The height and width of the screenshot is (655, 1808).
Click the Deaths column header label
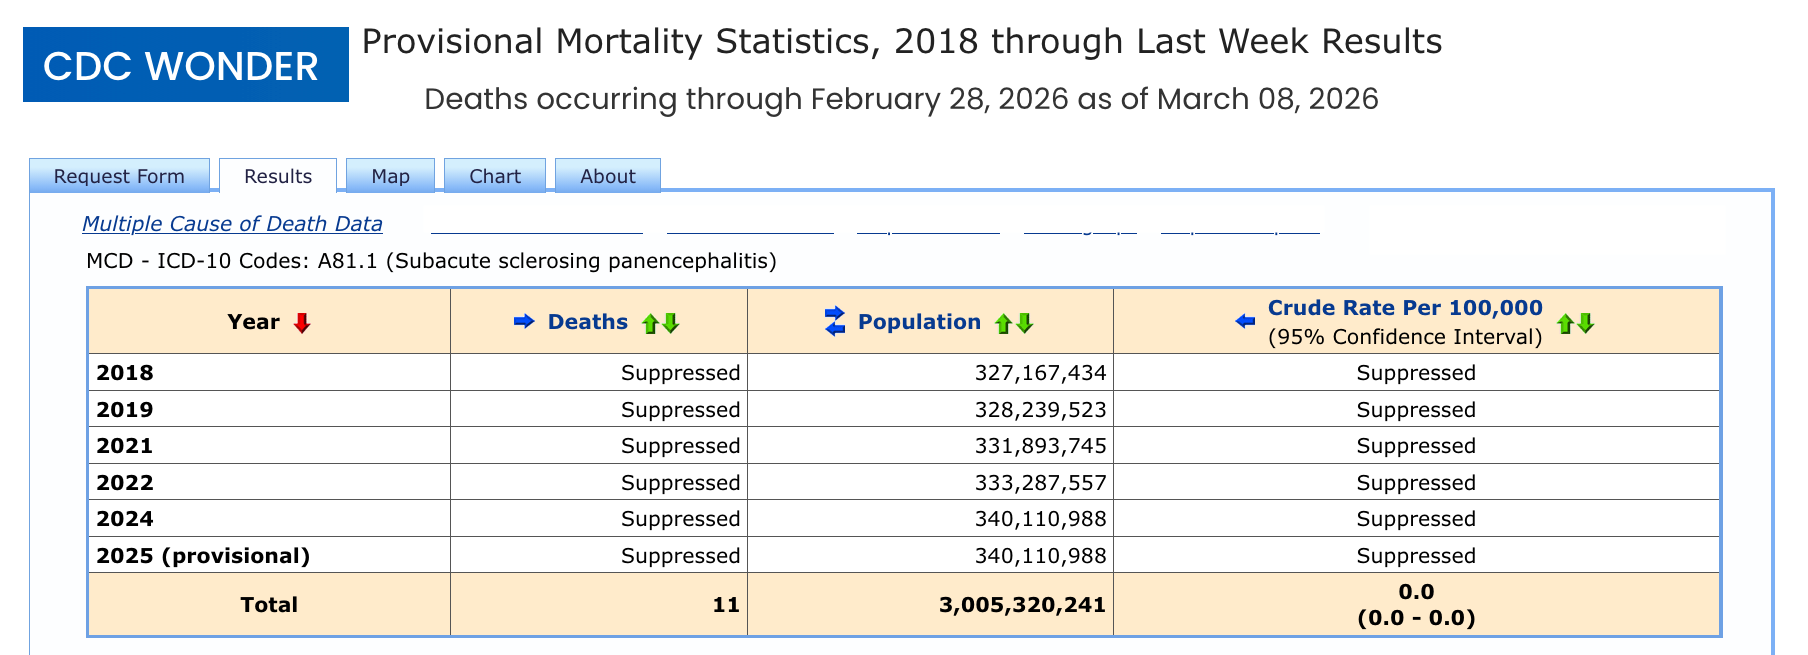click(x=588, y=322)
